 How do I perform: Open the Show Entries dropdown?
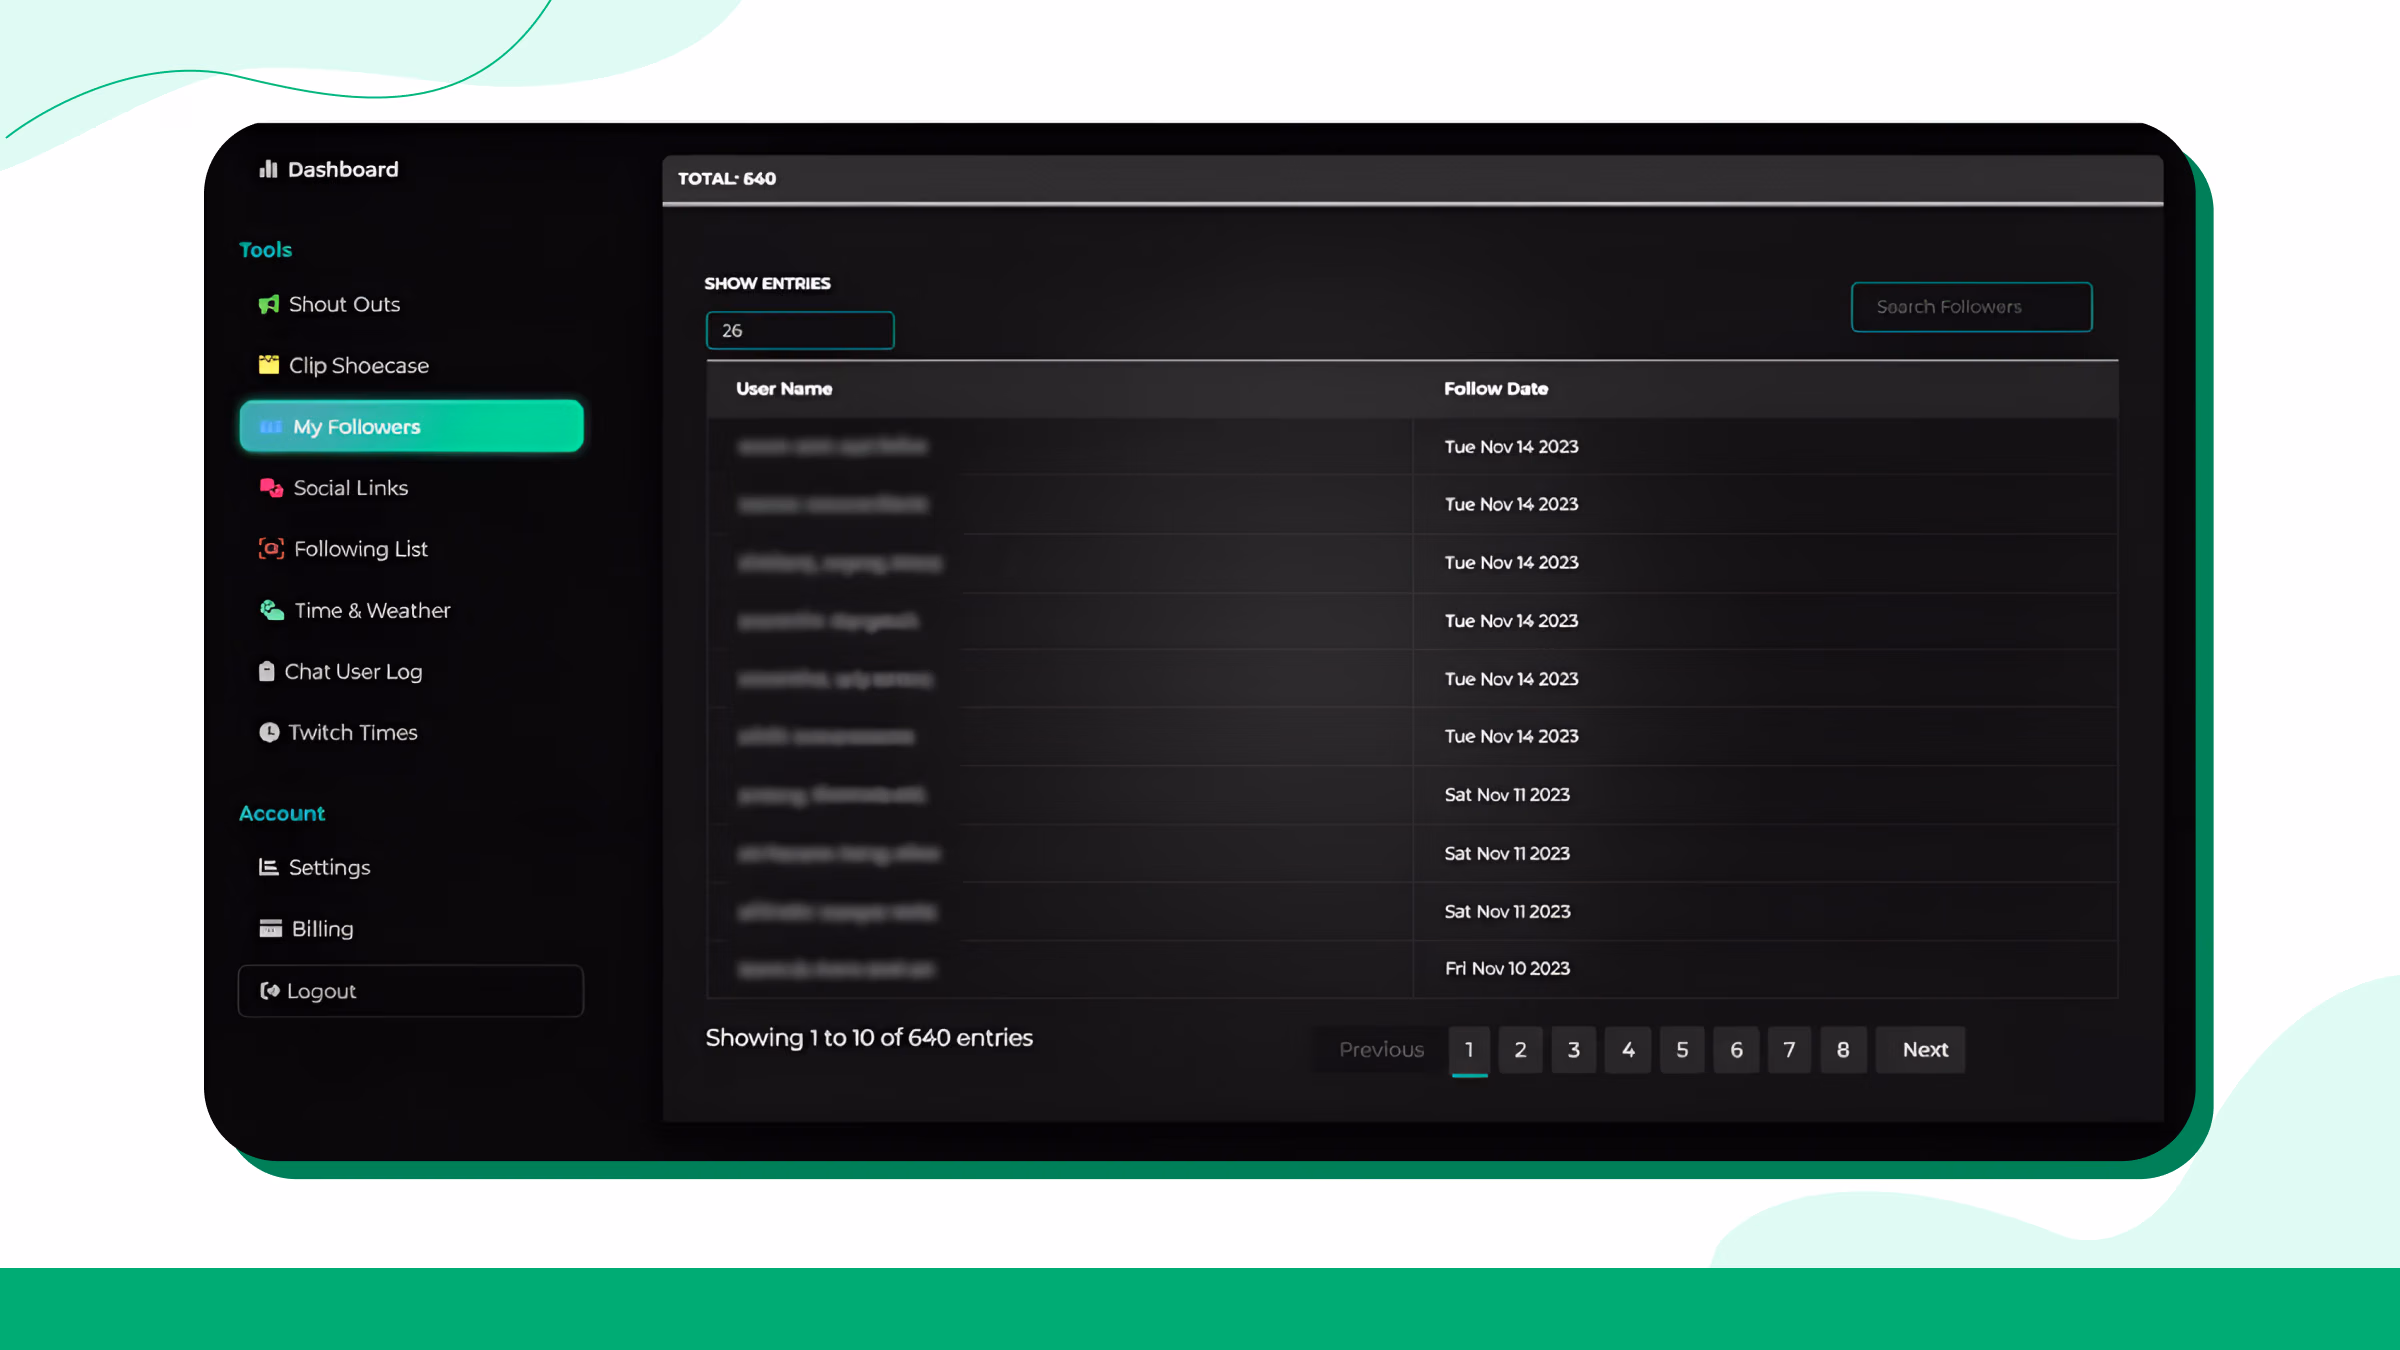800,331
